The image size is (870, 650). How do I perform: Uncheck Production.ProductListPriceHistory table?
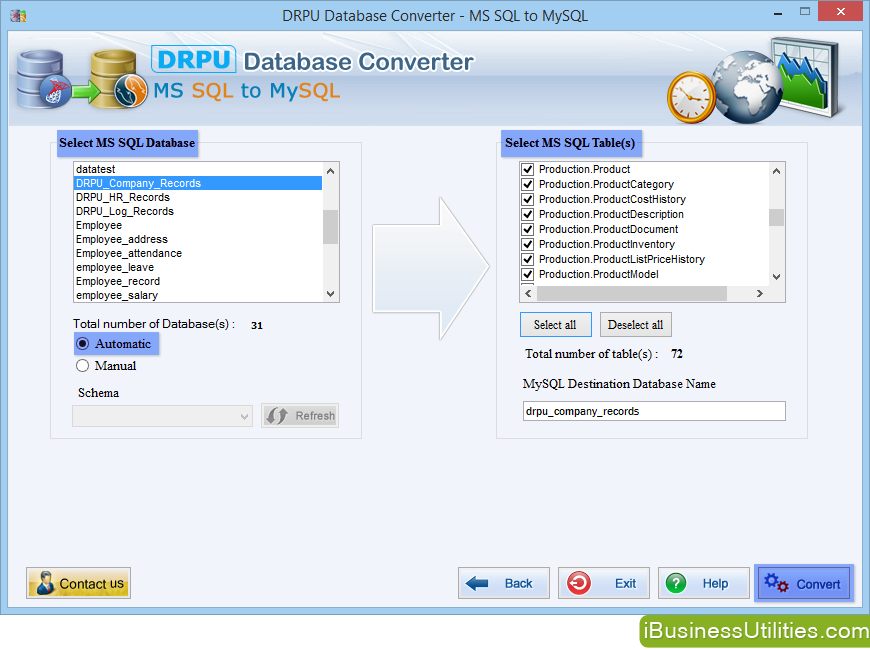coord(528,259)
